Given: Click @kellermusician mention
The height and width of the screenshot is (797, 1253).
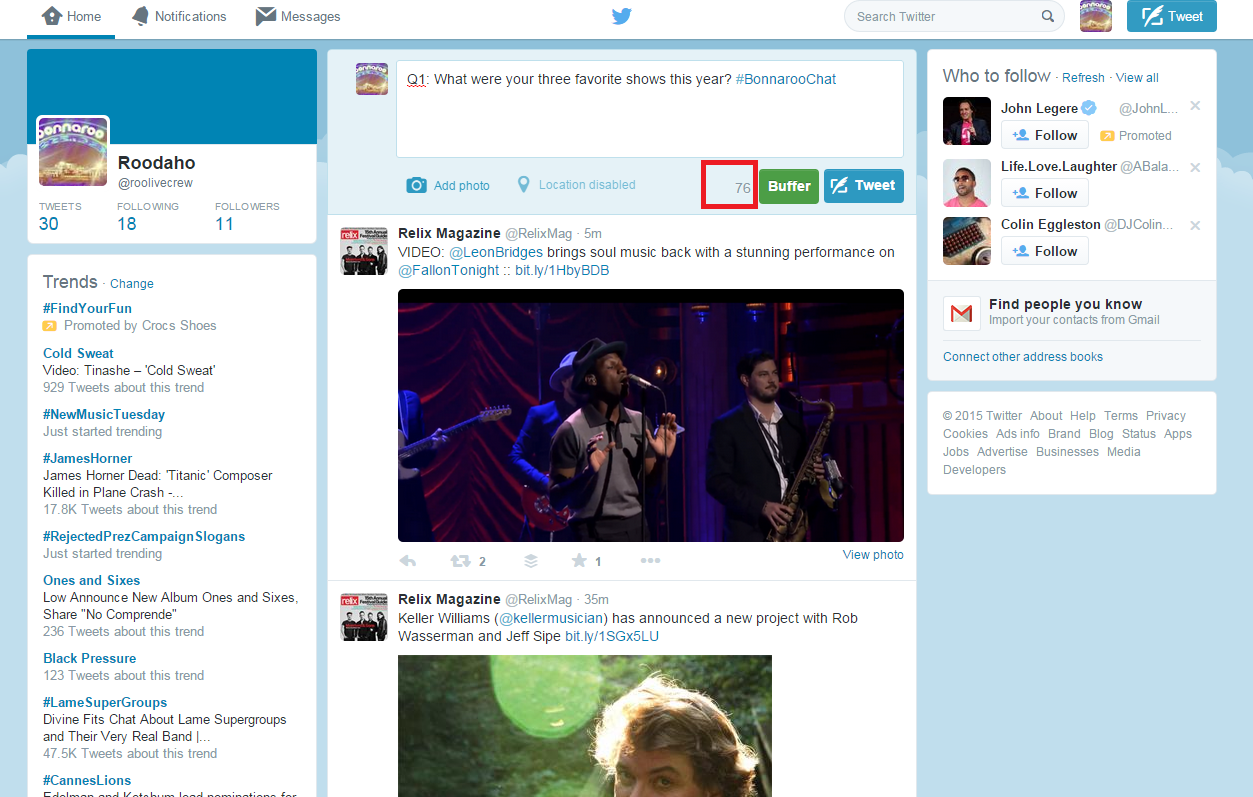Looking at the screenshot, I should point(552,618).
